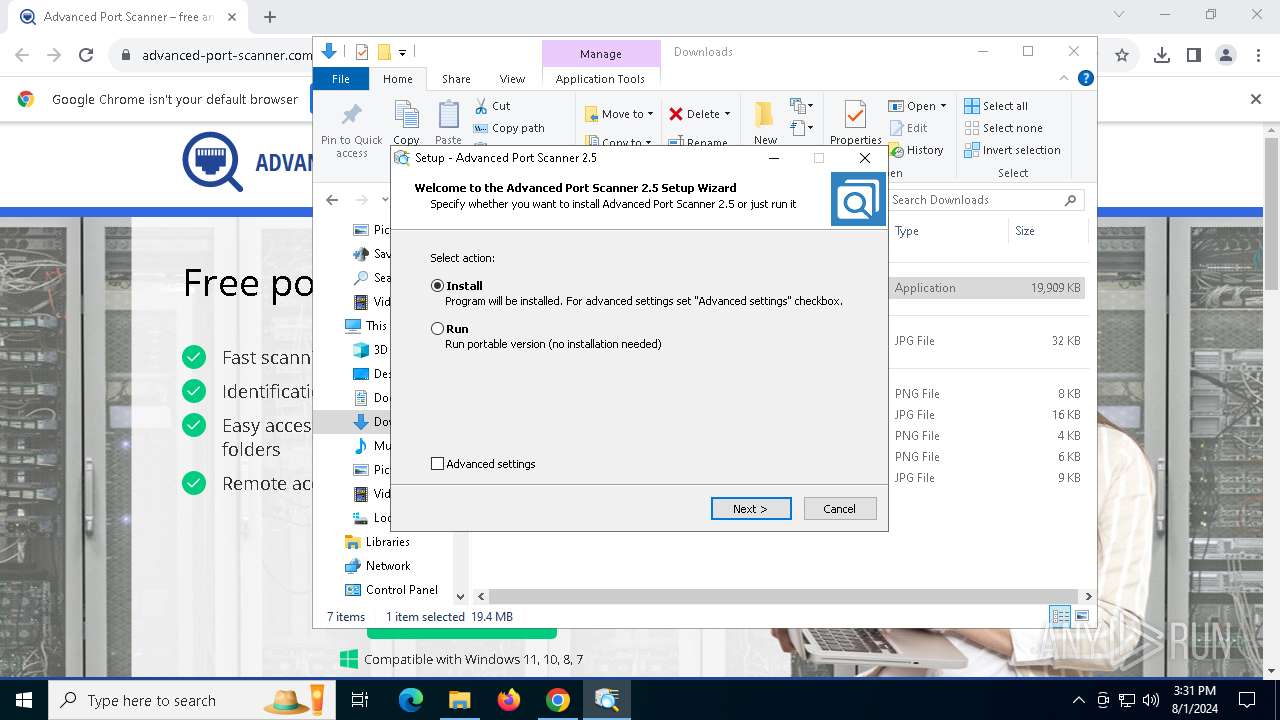Enable the Advanced settings checkbox
This screenshot has height=720, width=1280.
tap(437, 464)
